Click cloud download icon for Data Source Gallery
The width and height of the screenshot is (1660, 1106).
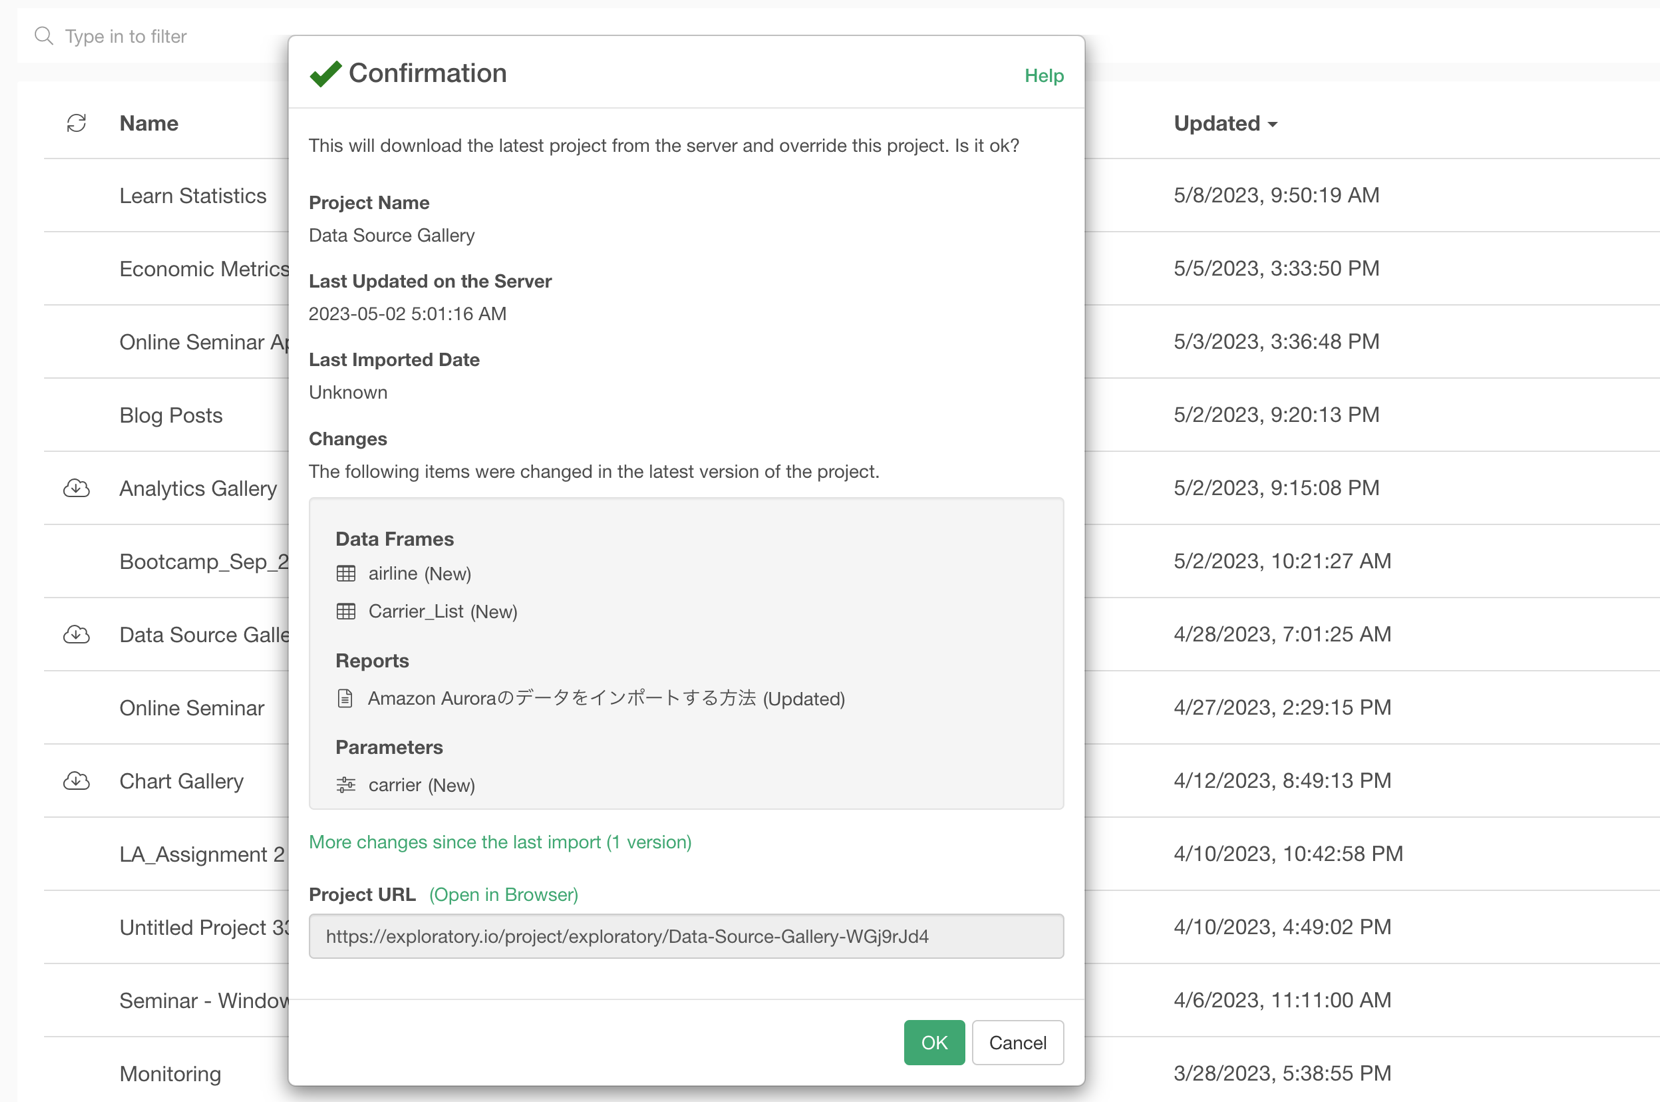click(x=76, y=635)
